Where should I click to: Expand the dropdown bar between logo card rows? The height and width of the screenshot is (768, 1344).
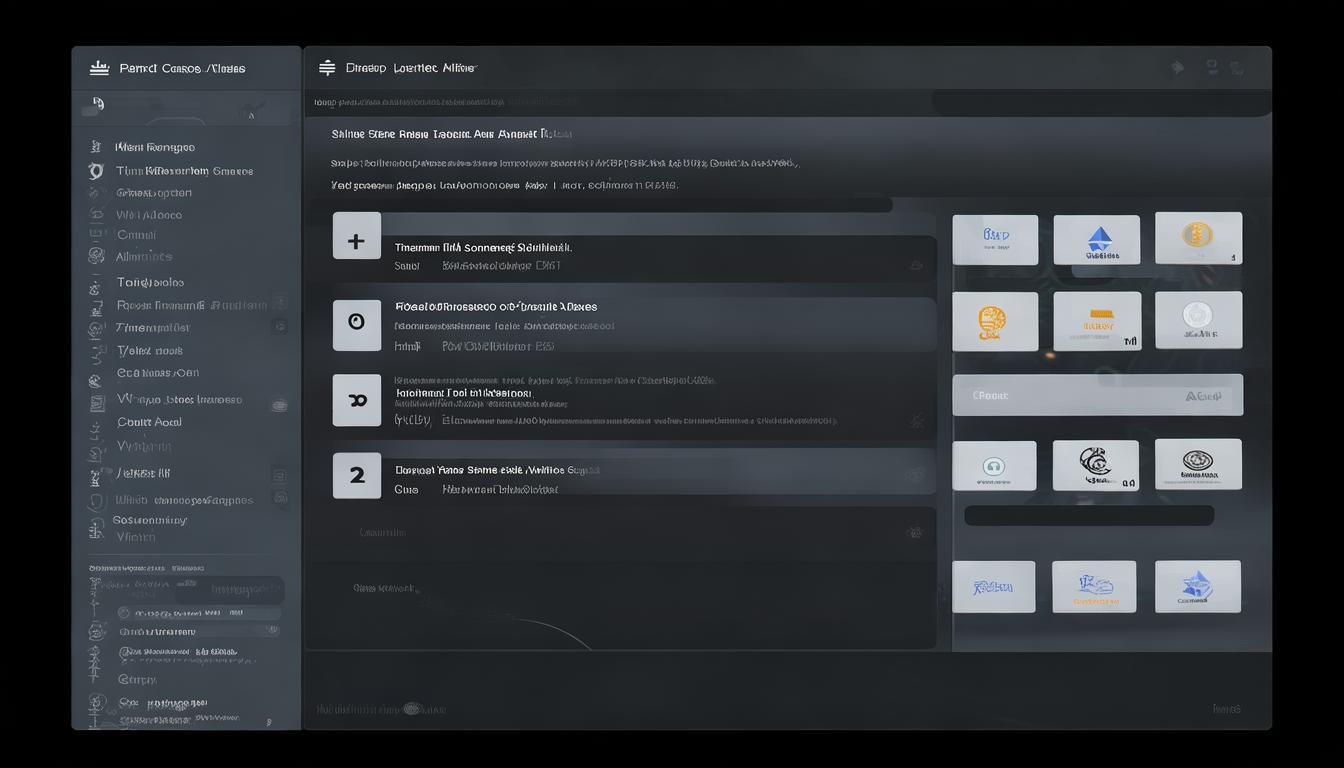(x=1097, y=395)
